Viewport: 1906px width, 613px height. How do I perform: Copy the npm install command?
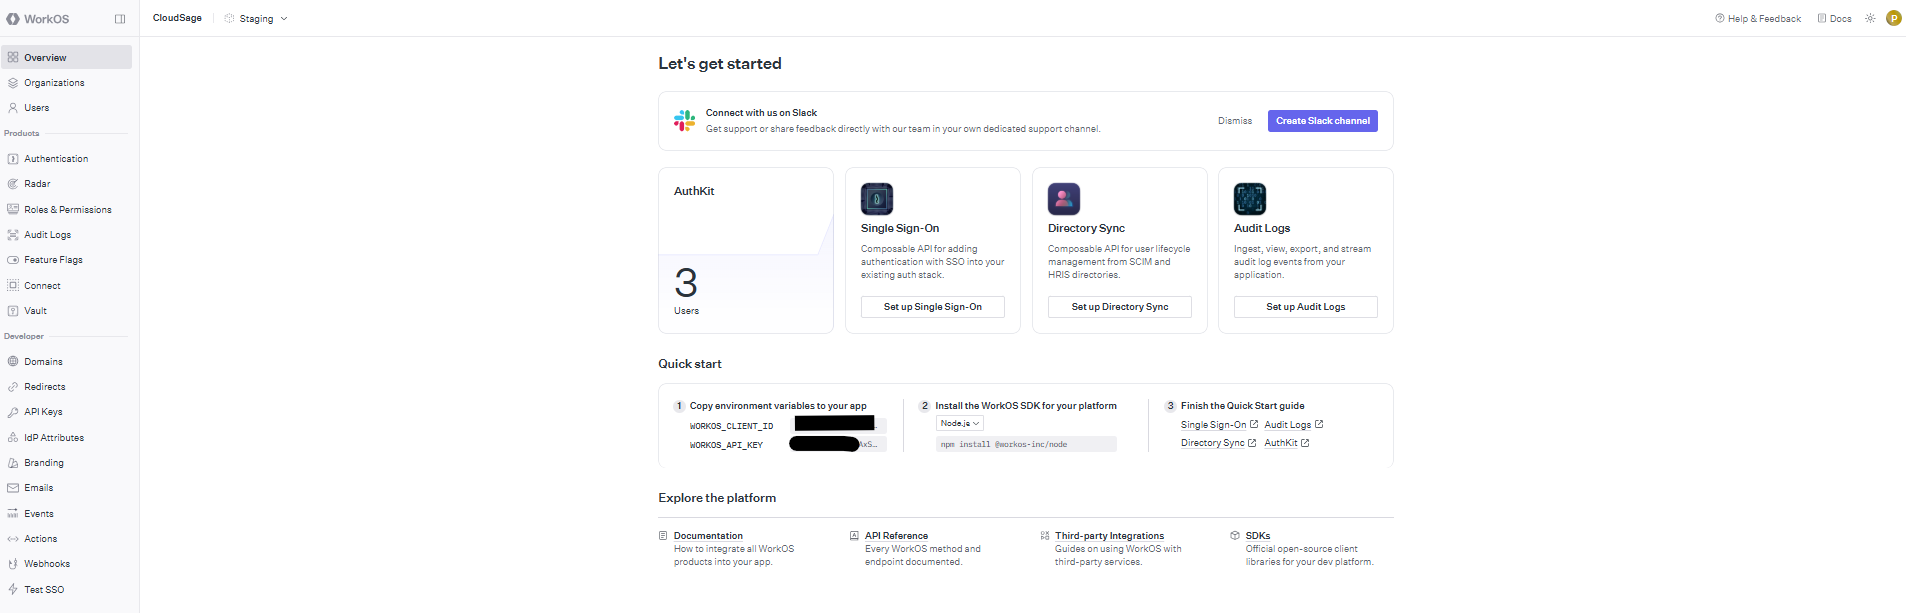(1026, 444)
